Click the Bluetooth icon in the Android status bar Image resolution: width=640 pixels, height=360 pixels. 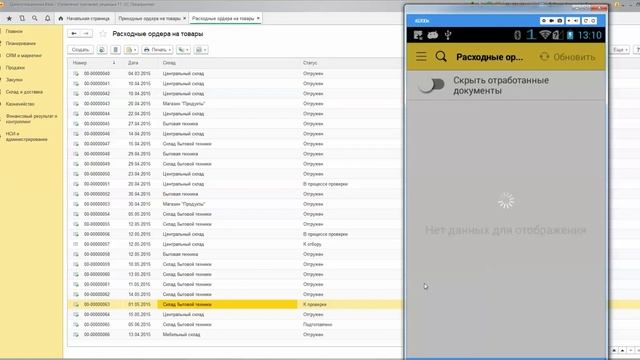(x=518, y=35)
